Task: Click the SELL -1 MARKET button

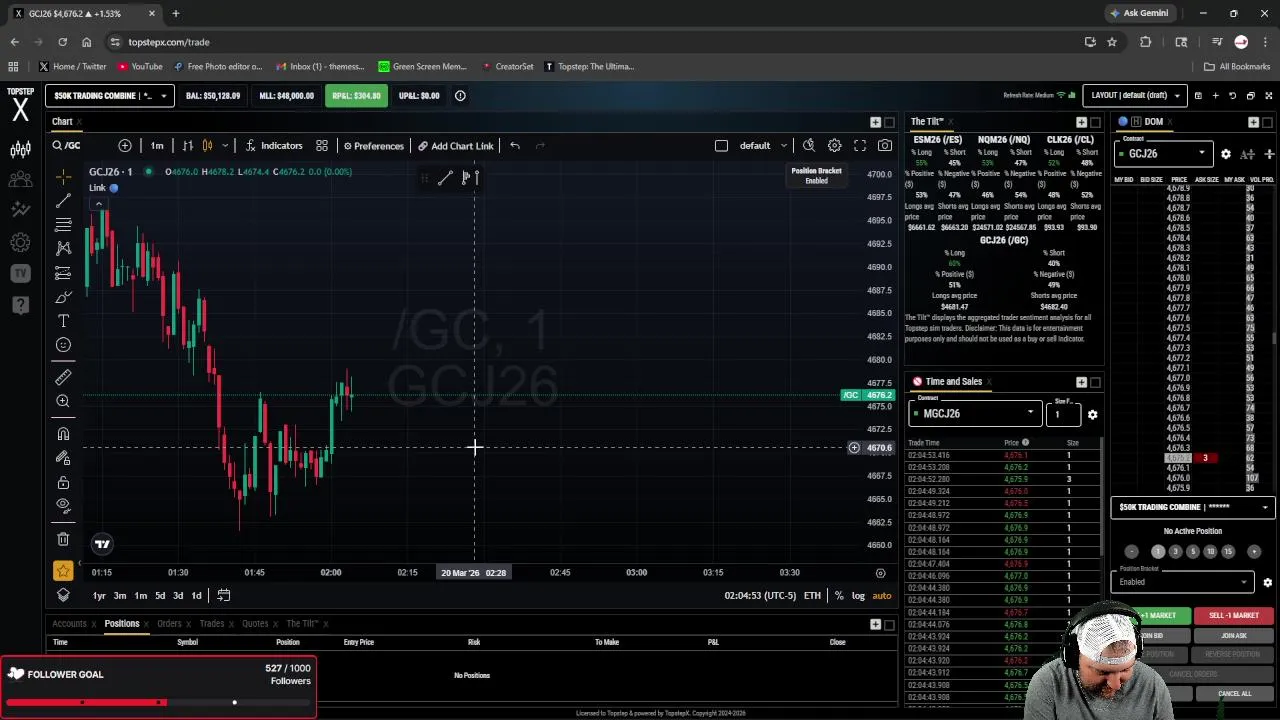Action: pos(1233,616)
